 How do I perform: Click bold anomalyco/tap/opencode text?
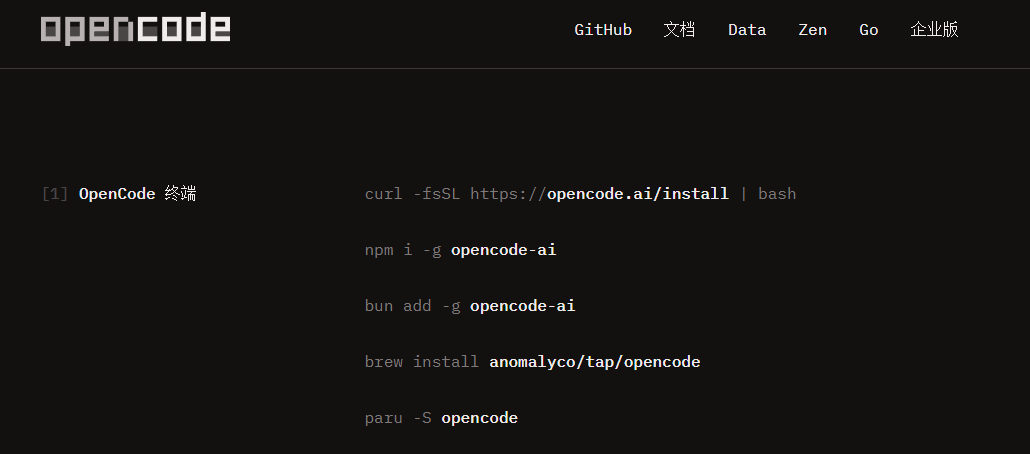click(594, 362)
